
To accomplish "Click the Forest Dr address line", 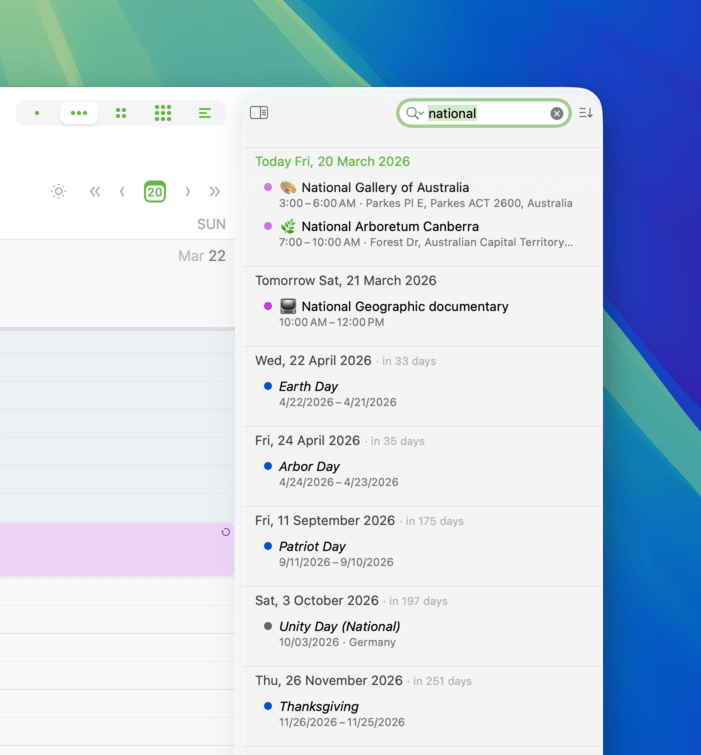I will pos(471,242).
